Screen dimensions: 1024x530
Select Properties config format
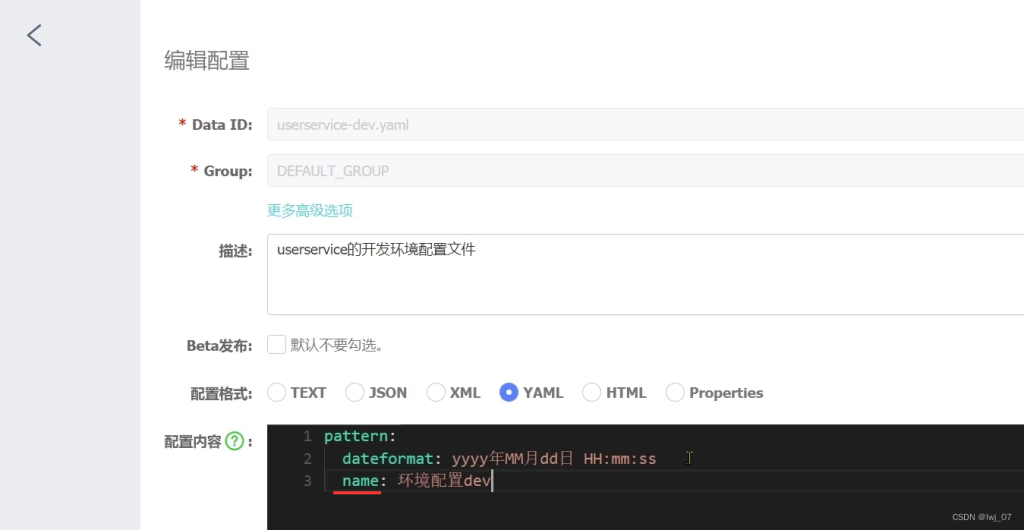pos(675,392)
